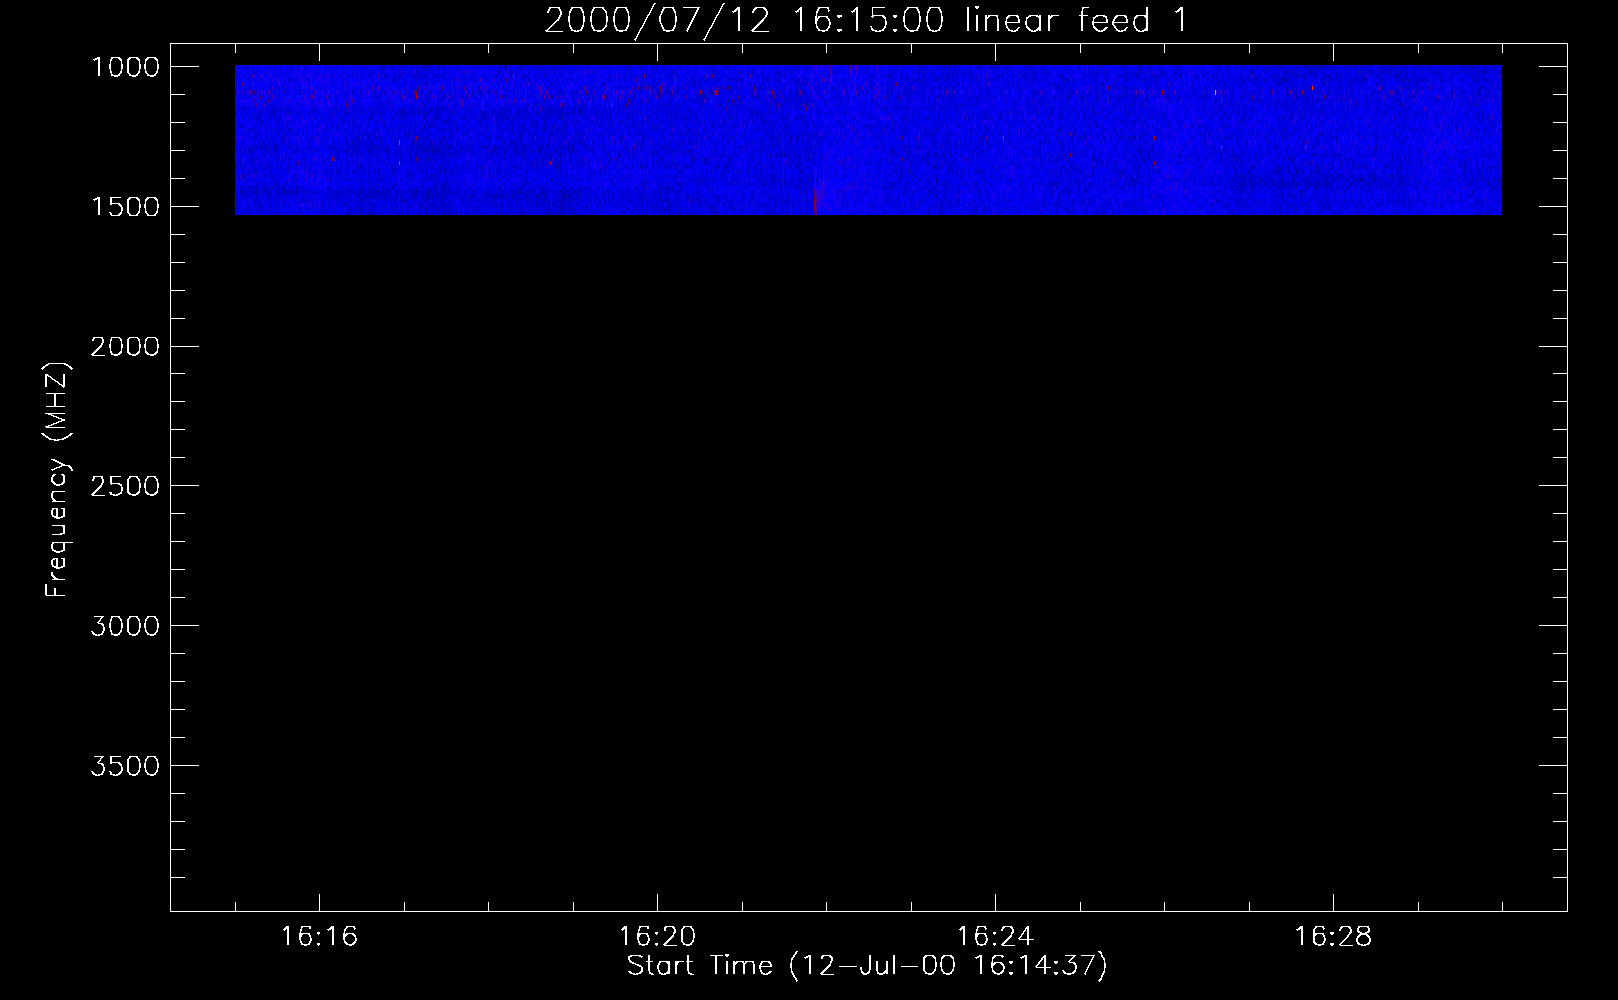This screenshot has width=1618, height=1000.
Task: Click the 'Frequency (MHZ)' y-axis title
Action: point(57,480)
